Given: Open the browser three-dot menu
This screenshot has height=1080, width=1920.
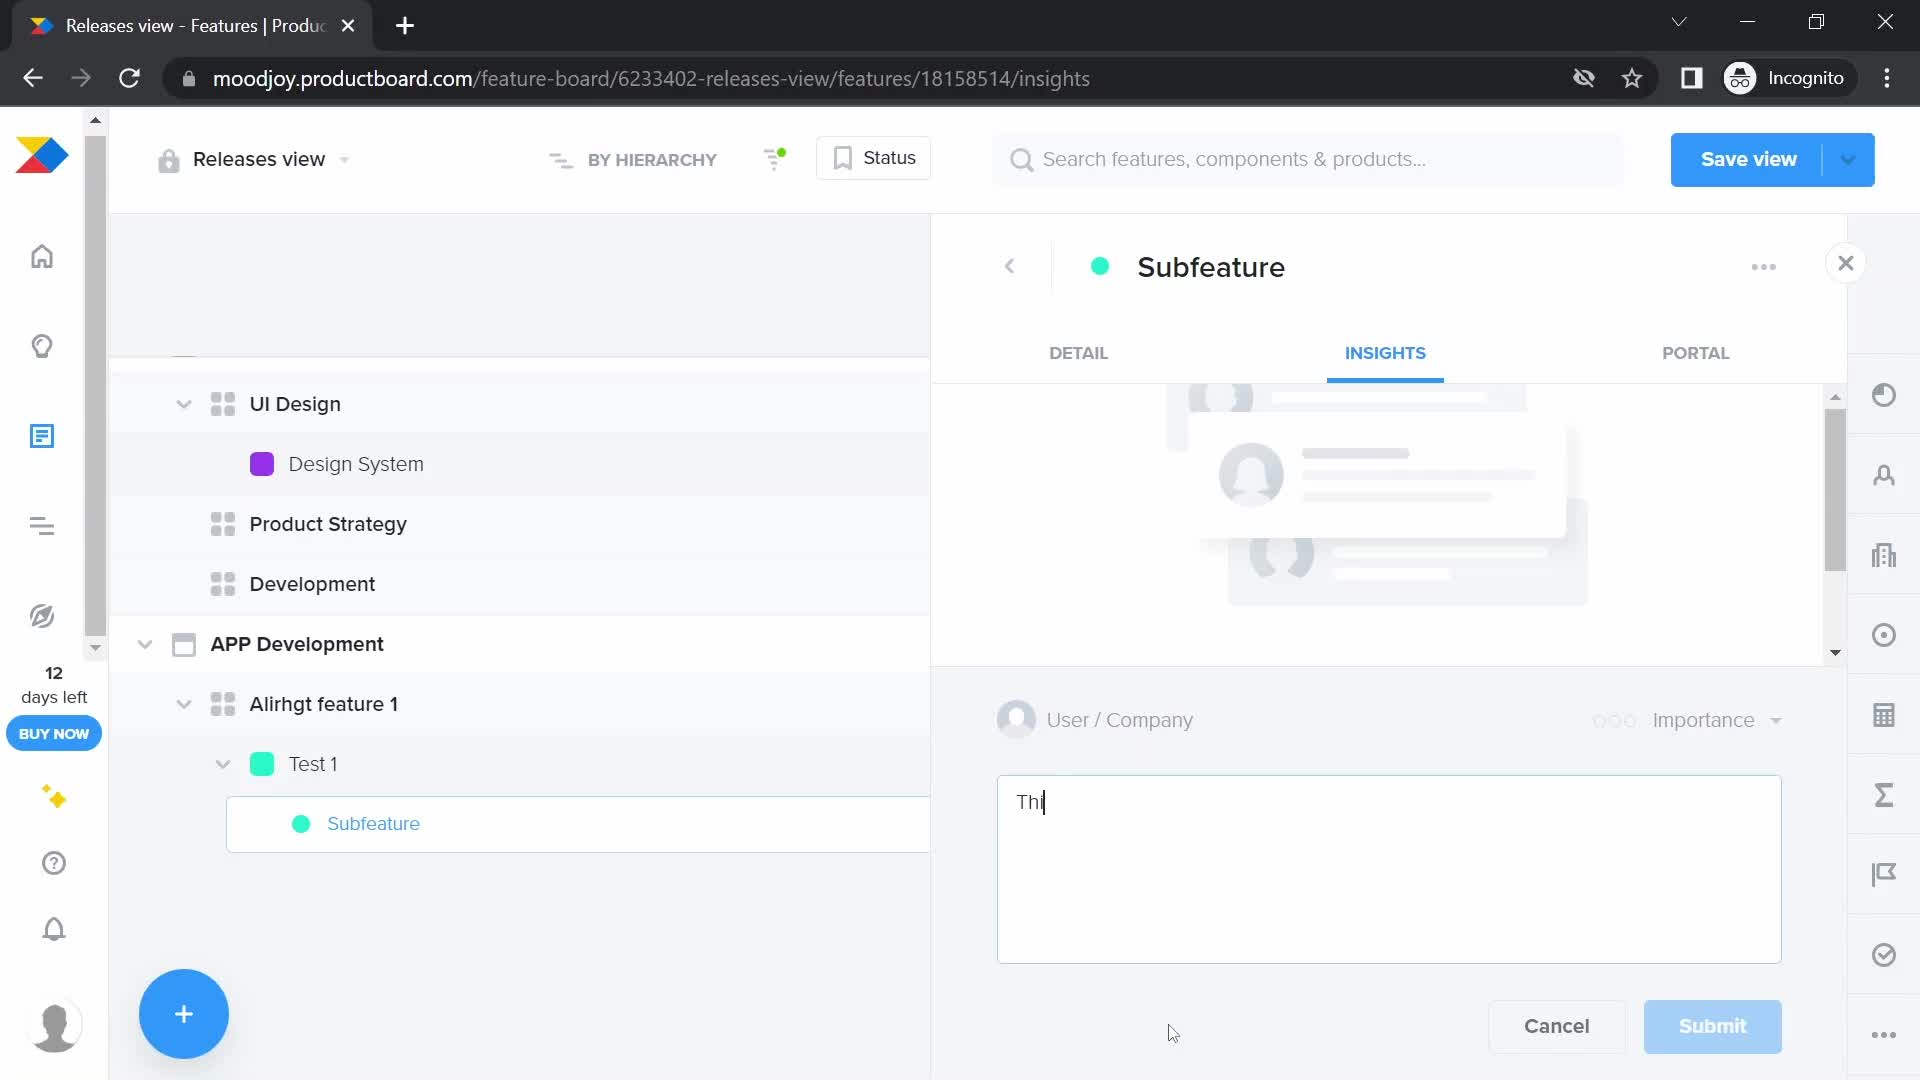Looking at the screenshot, I should click(1887, 78).
